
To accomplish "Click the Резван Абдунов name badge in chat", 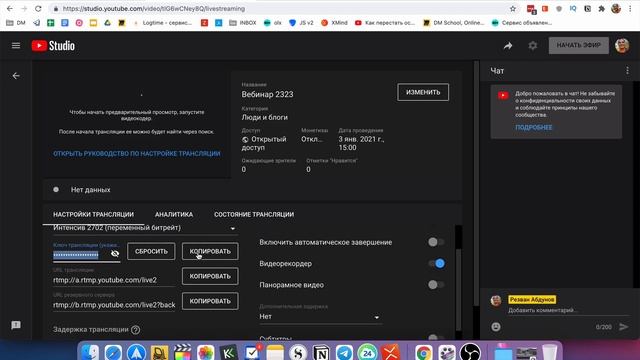I will pyautogui.click(x=532, y=300).
